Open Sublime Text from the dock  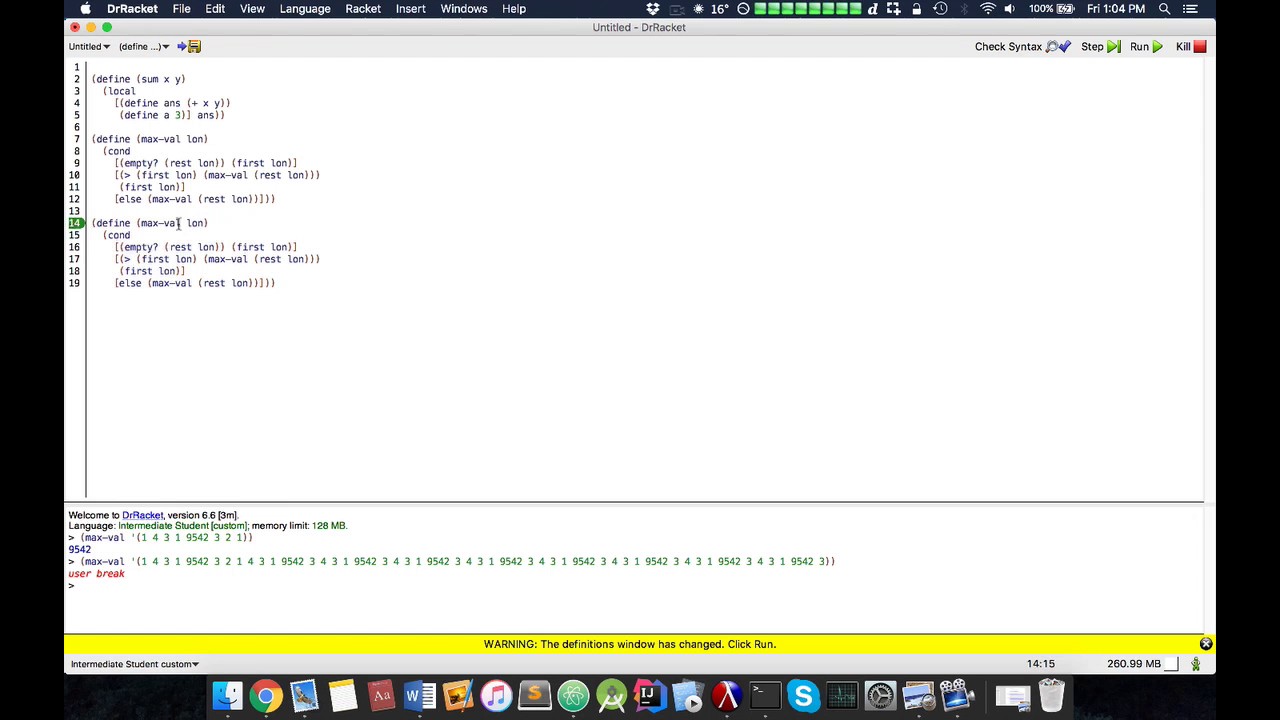coord(534,695)
